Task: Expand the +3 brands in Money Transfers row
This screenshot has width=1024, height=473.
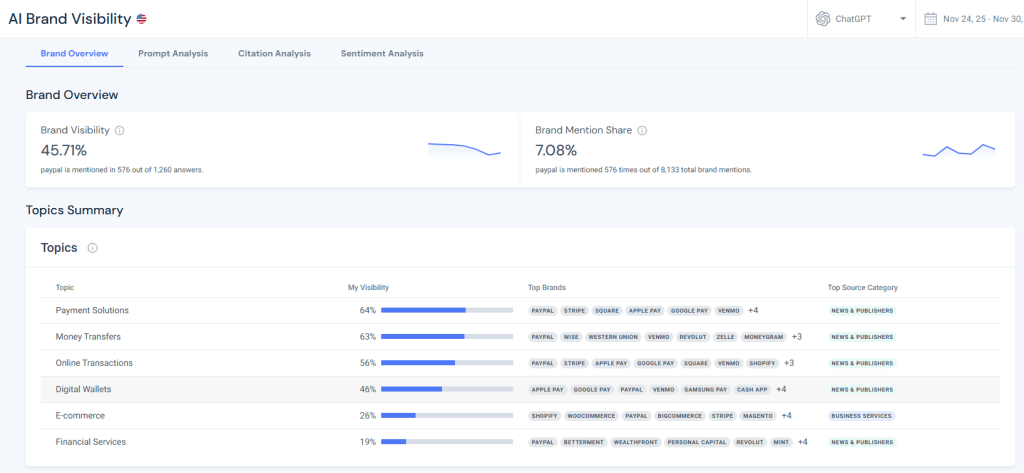Action: pyautogui.click(x=797, y=337)
